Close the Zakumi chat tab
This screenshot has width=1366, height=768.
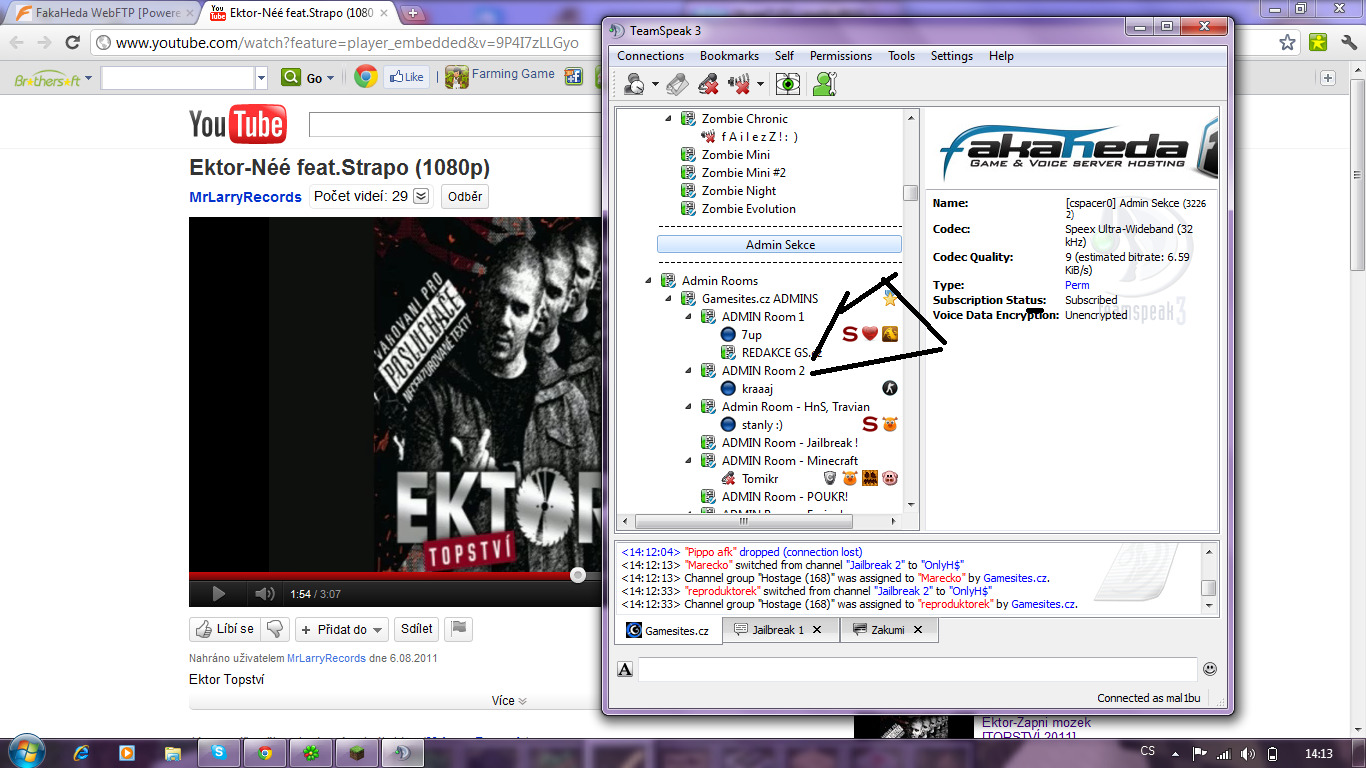918,630
